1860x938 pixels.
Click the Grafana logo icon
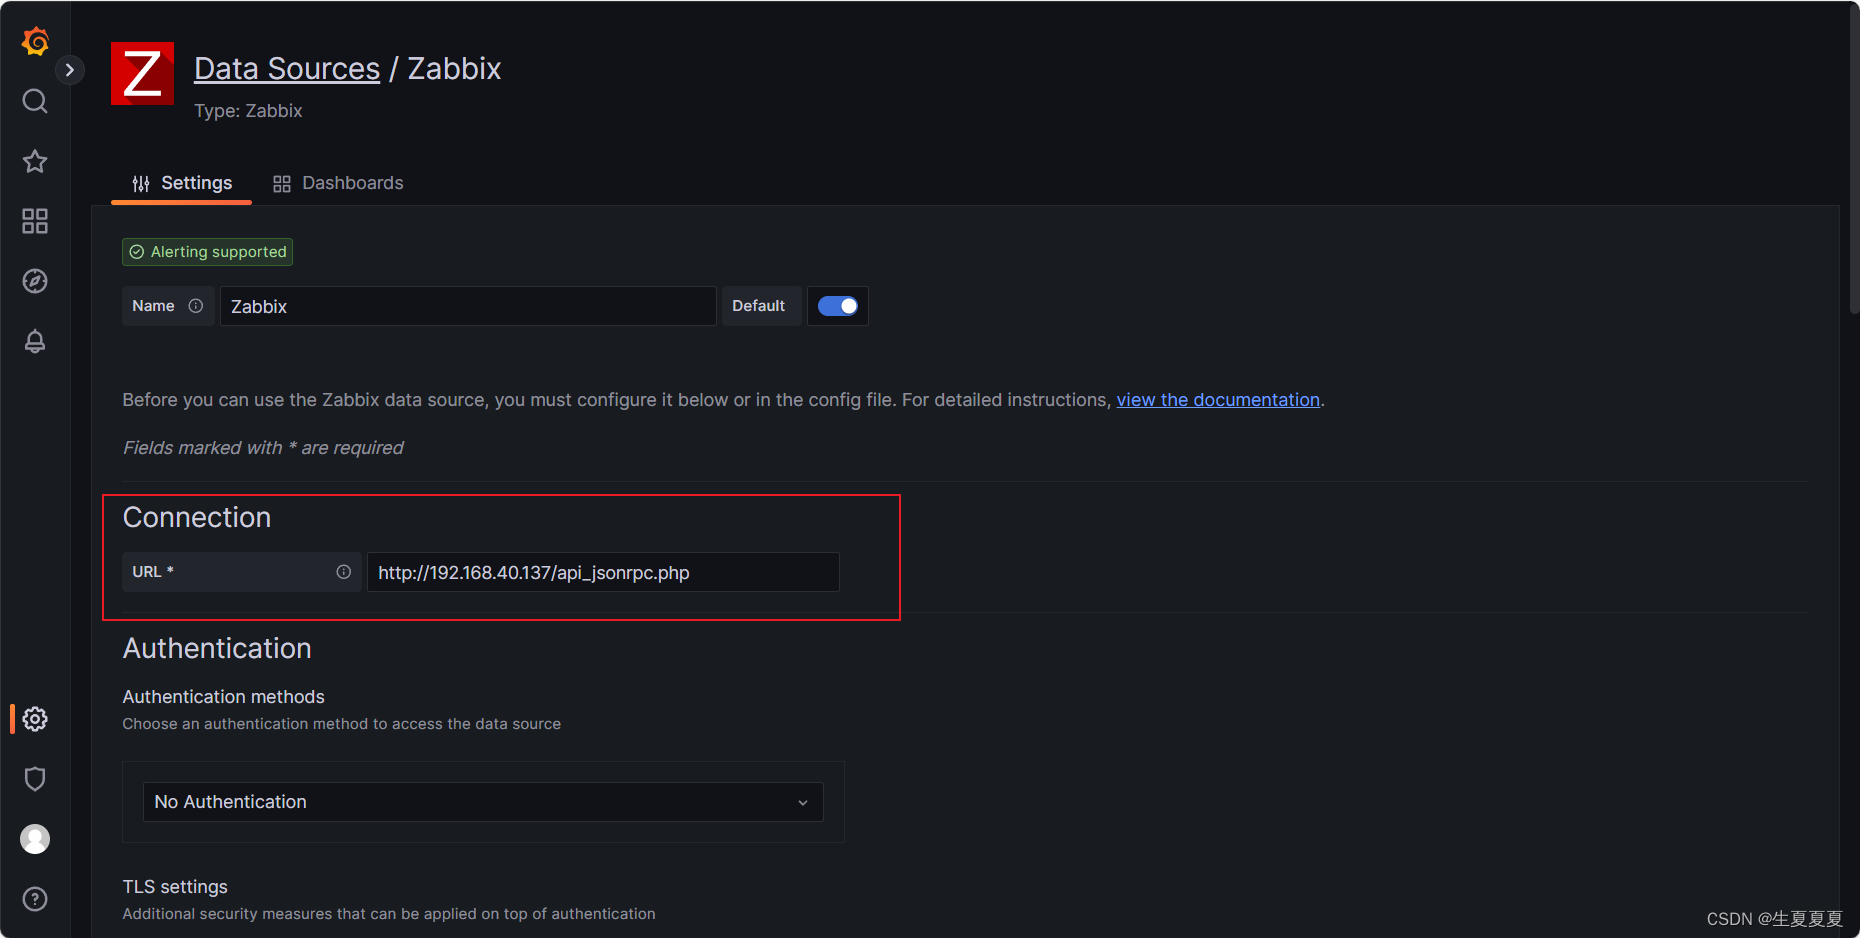35,41
